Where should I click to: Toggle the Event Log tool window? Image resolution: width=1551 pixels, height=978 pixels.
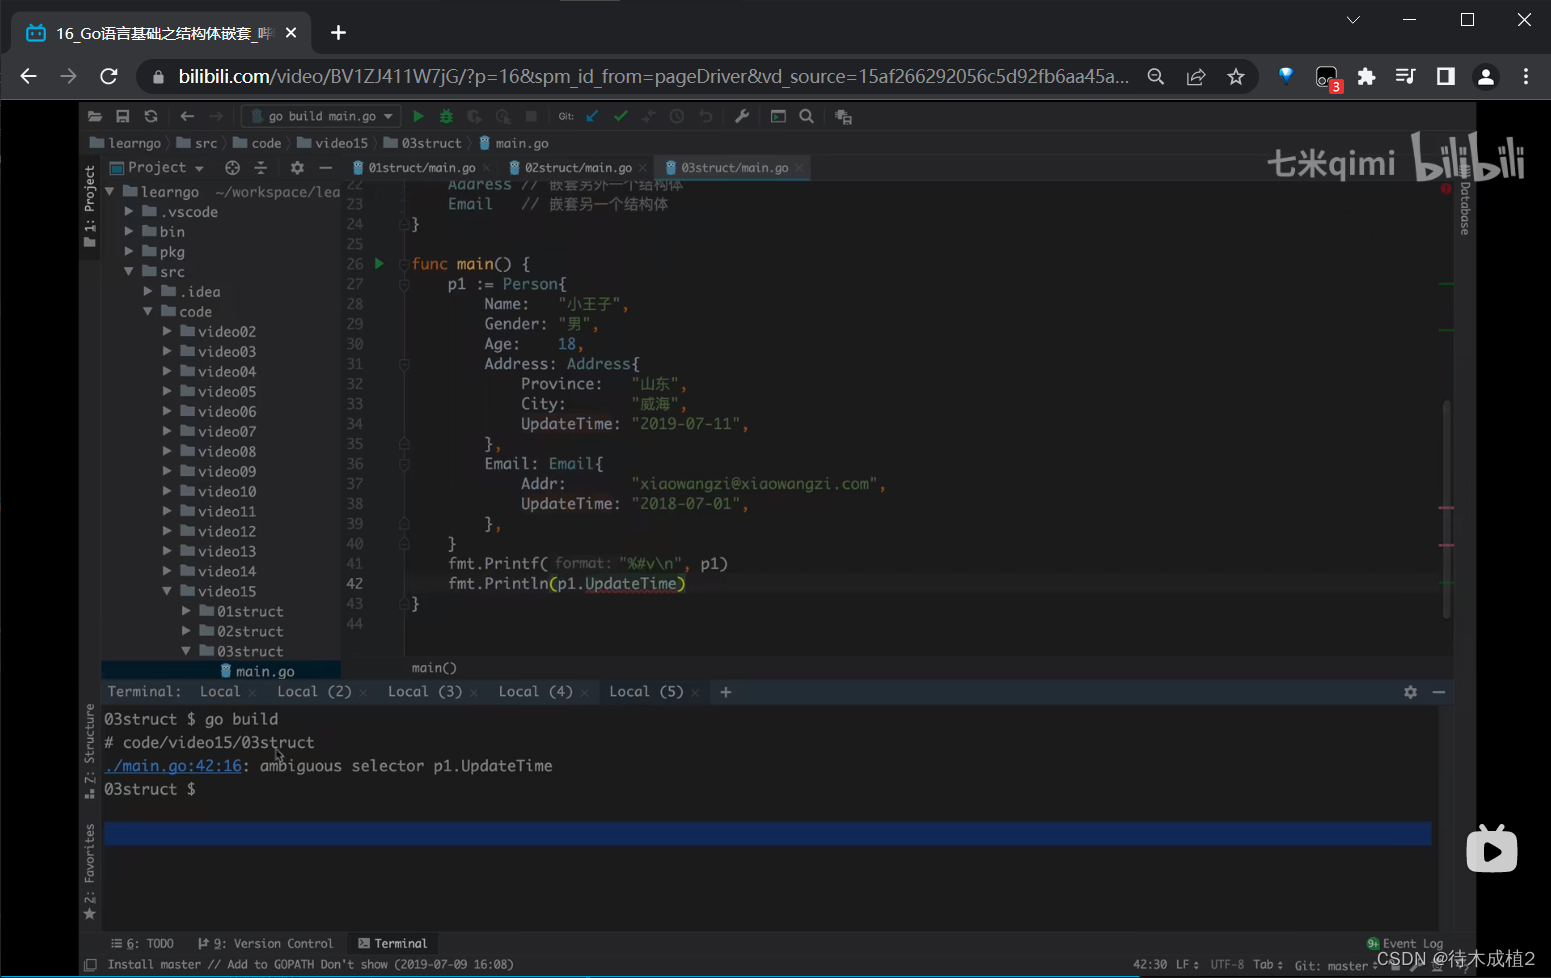tap(1405, 944)
